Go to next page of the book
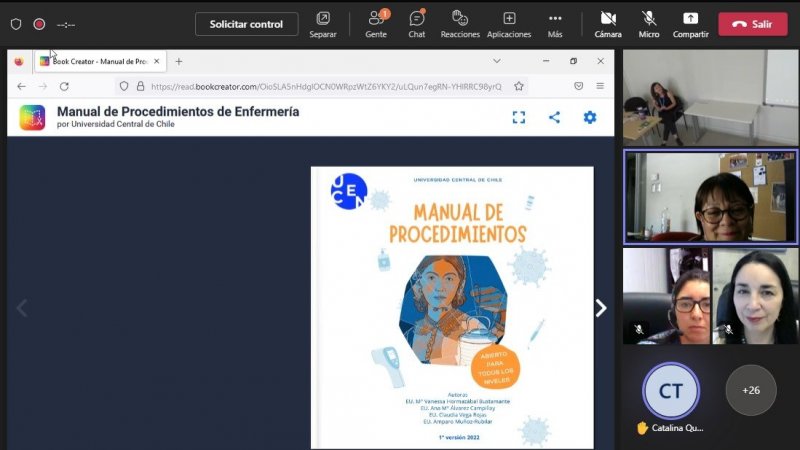Image resolution: width=800 pixels, height=450 pixels. coord(601,308)
